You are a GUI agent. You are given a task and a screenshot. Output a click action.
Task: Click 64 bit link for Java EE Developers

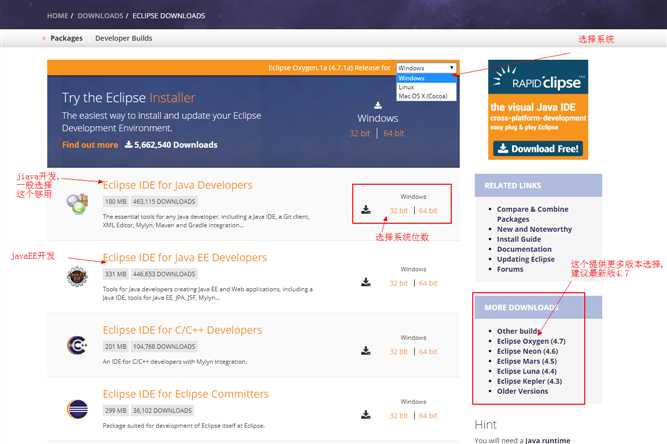tap(428, 283)
